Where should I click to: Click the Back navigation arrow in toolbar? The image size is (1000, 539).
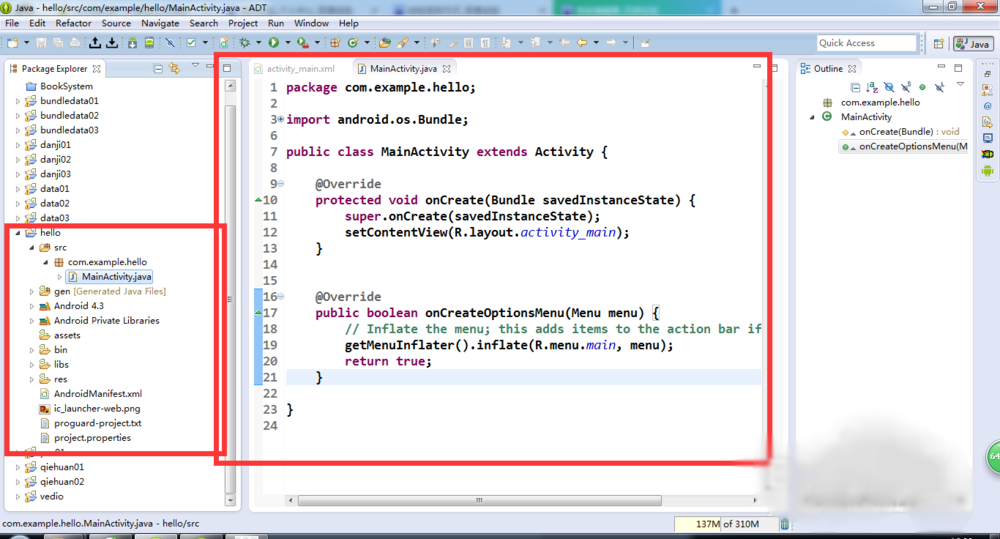click(582, 43)
